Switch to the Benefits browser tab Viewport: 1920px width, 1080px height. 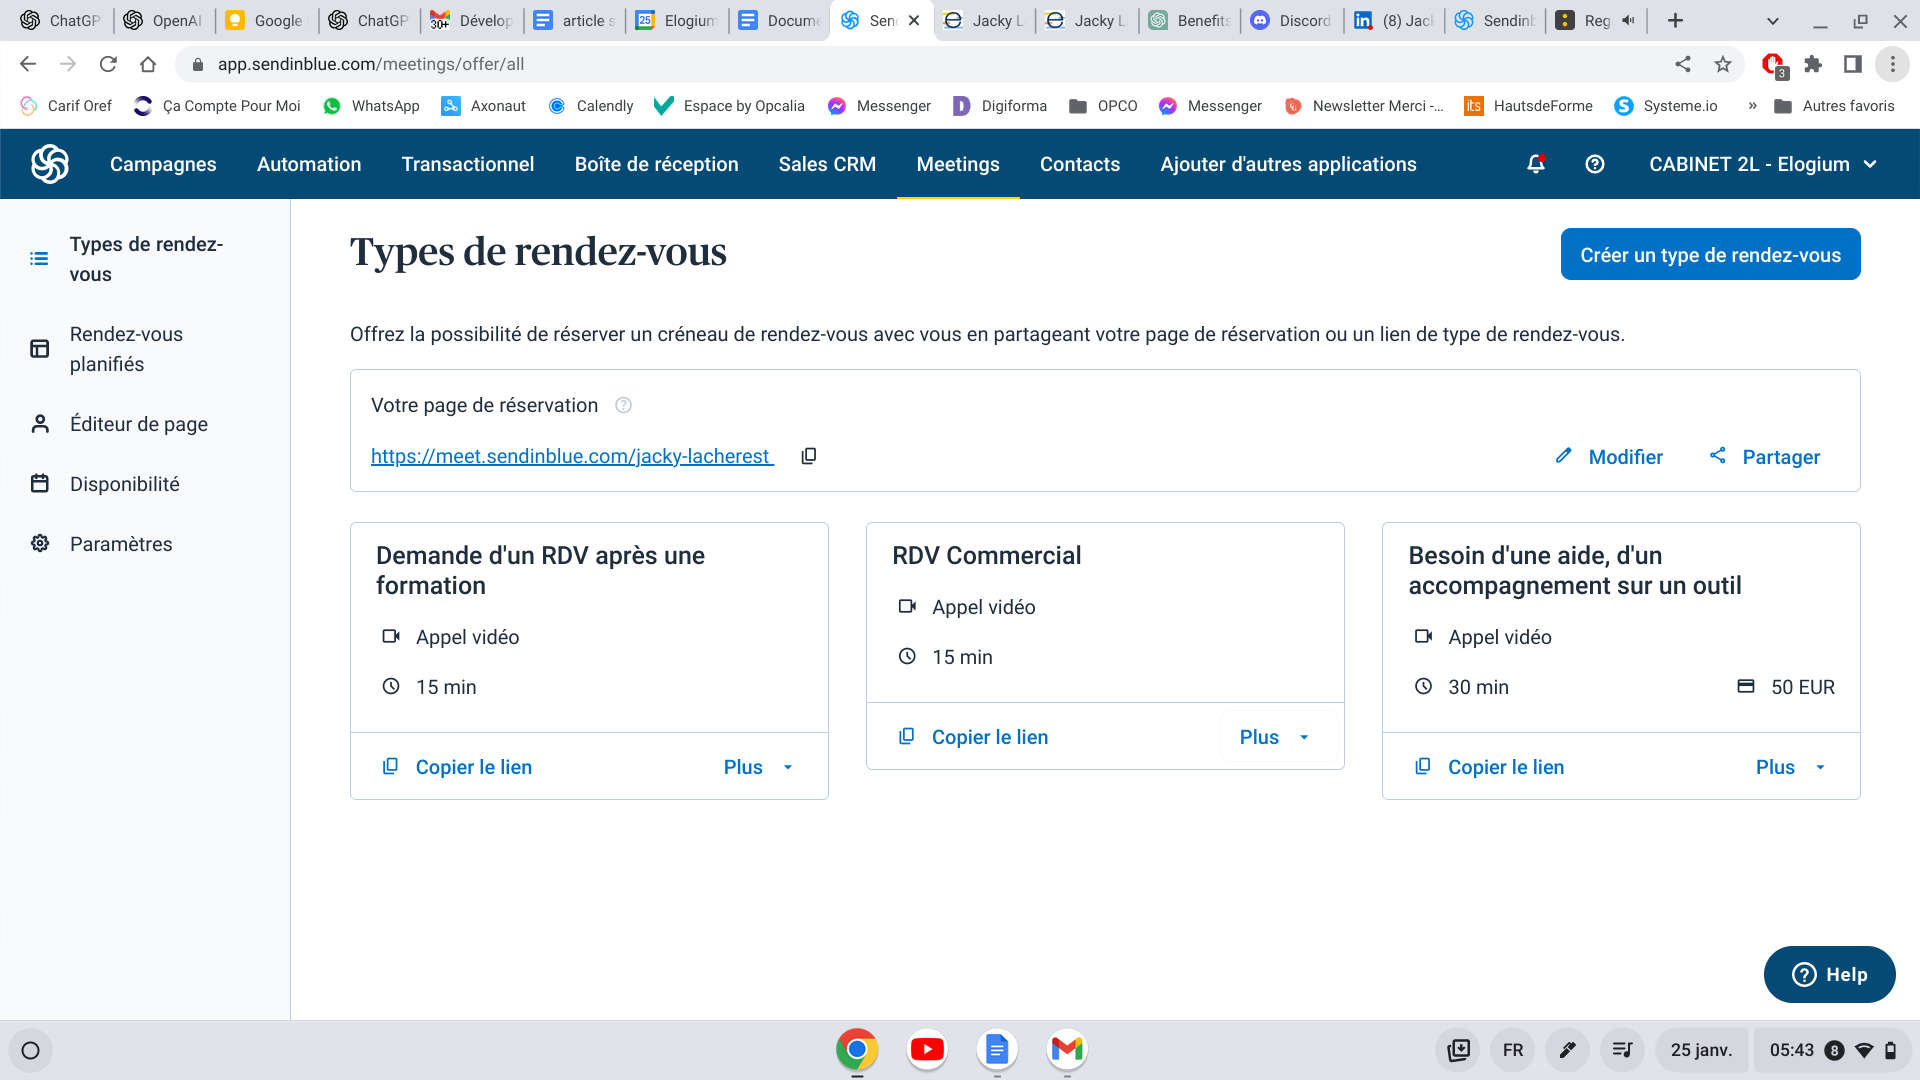pos(1190,20)
